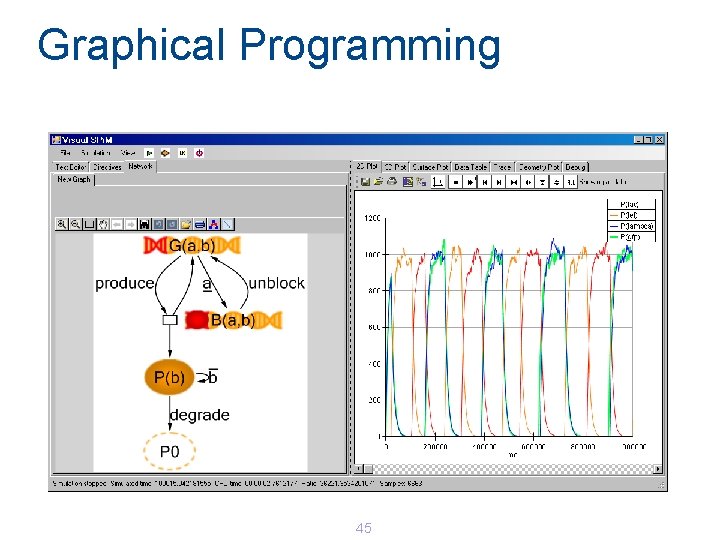Click the third white icon in main toolbar
The height and width of the screenshot is (540, 720).
click(182, 153)
